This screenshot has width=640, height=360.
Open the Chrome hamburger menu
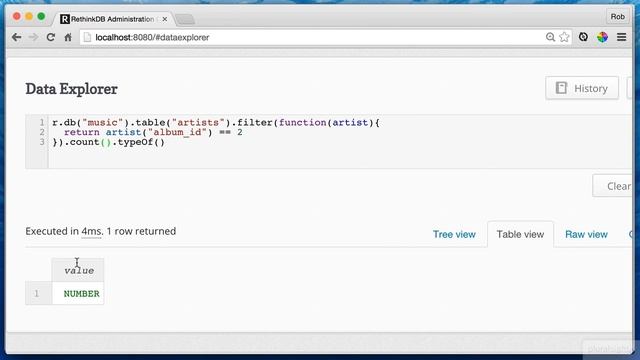[622, 37]
